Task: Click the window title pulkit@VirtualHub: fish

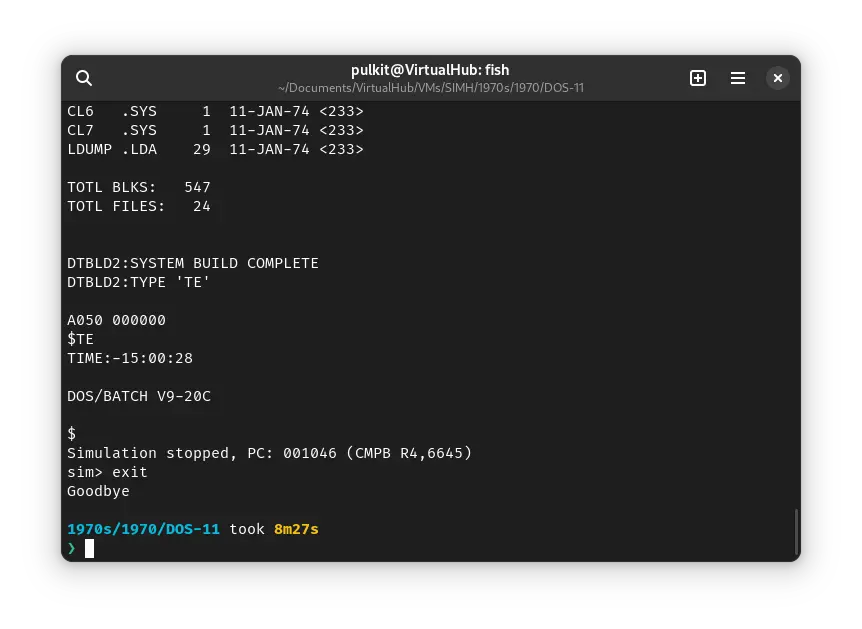Action: click(430, 69)
